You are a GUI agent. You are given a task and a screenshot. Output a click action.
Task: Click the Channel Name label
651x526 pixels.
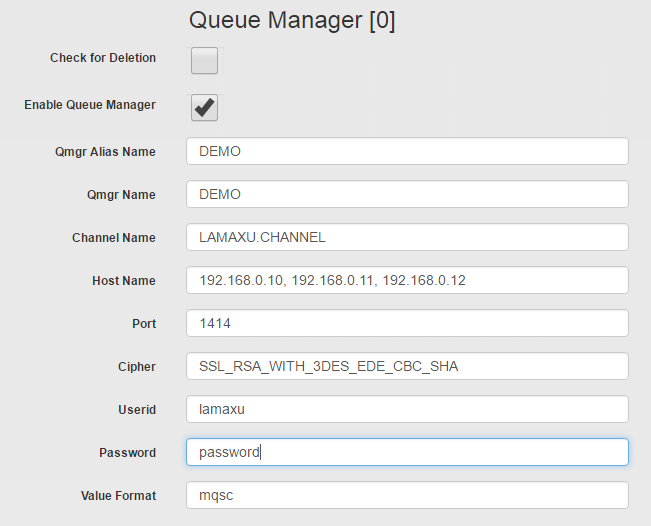point(114,238)
